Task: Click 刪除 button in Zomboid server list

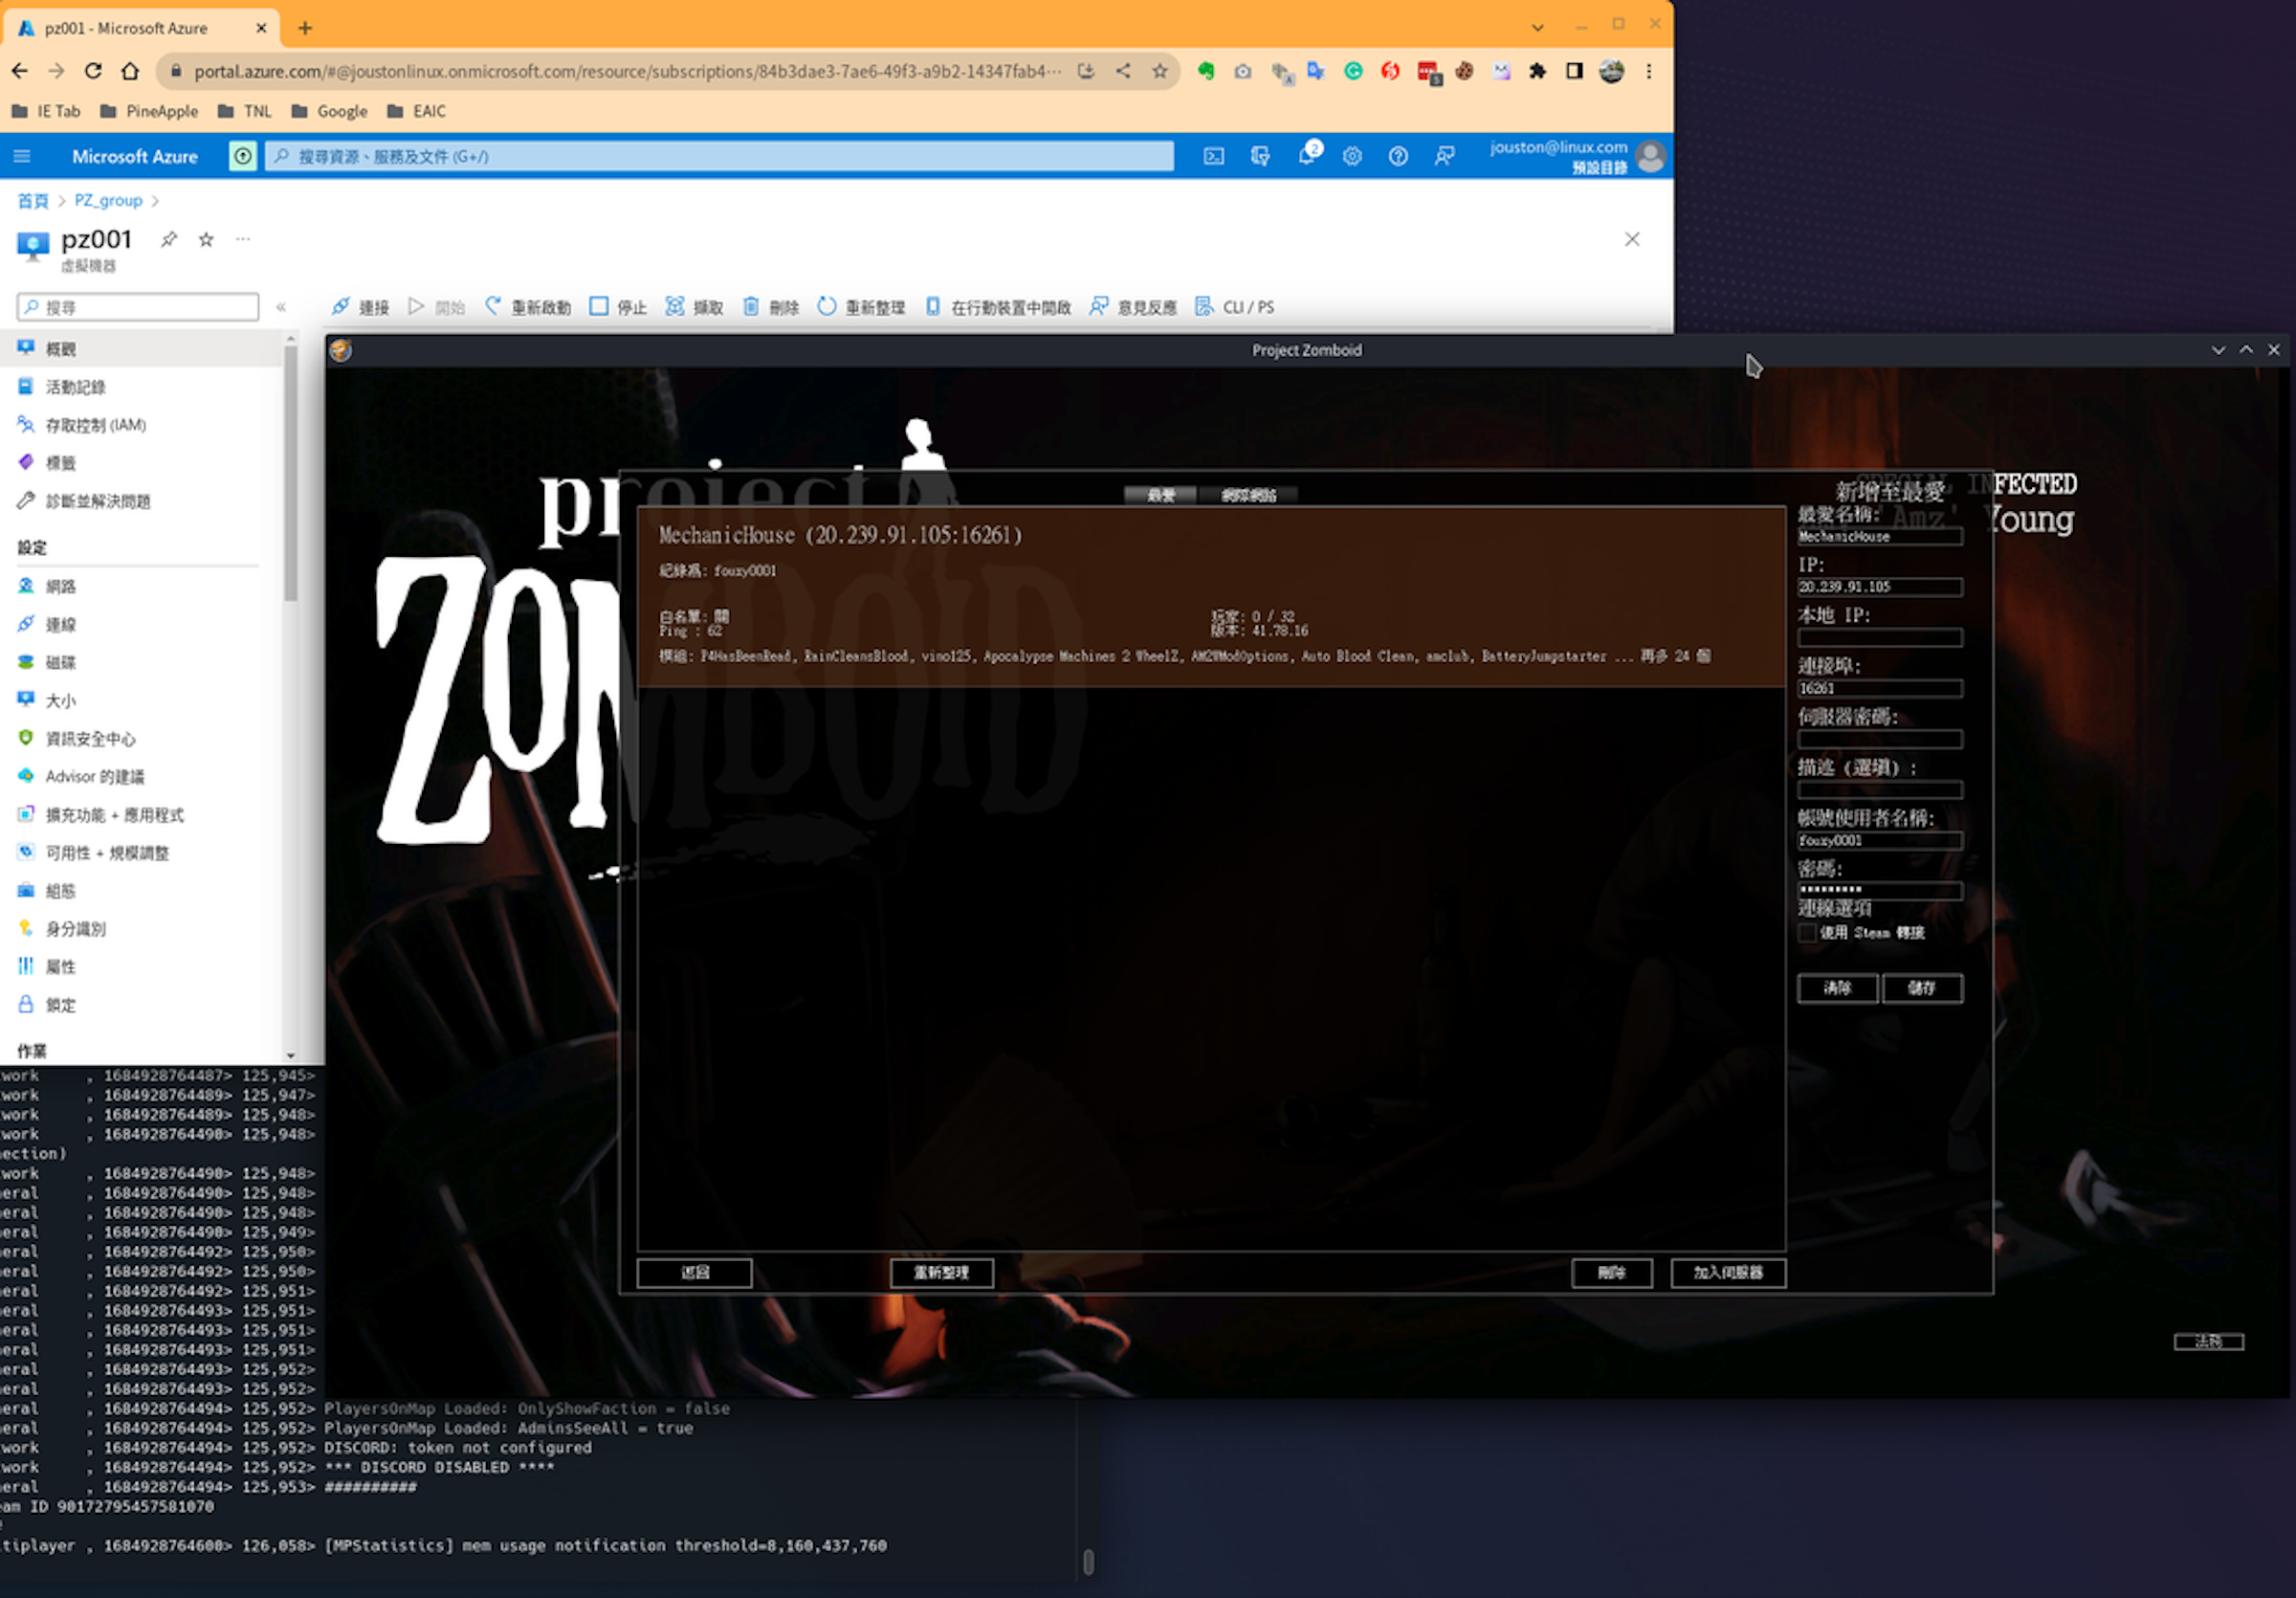Action: 1611,1272
